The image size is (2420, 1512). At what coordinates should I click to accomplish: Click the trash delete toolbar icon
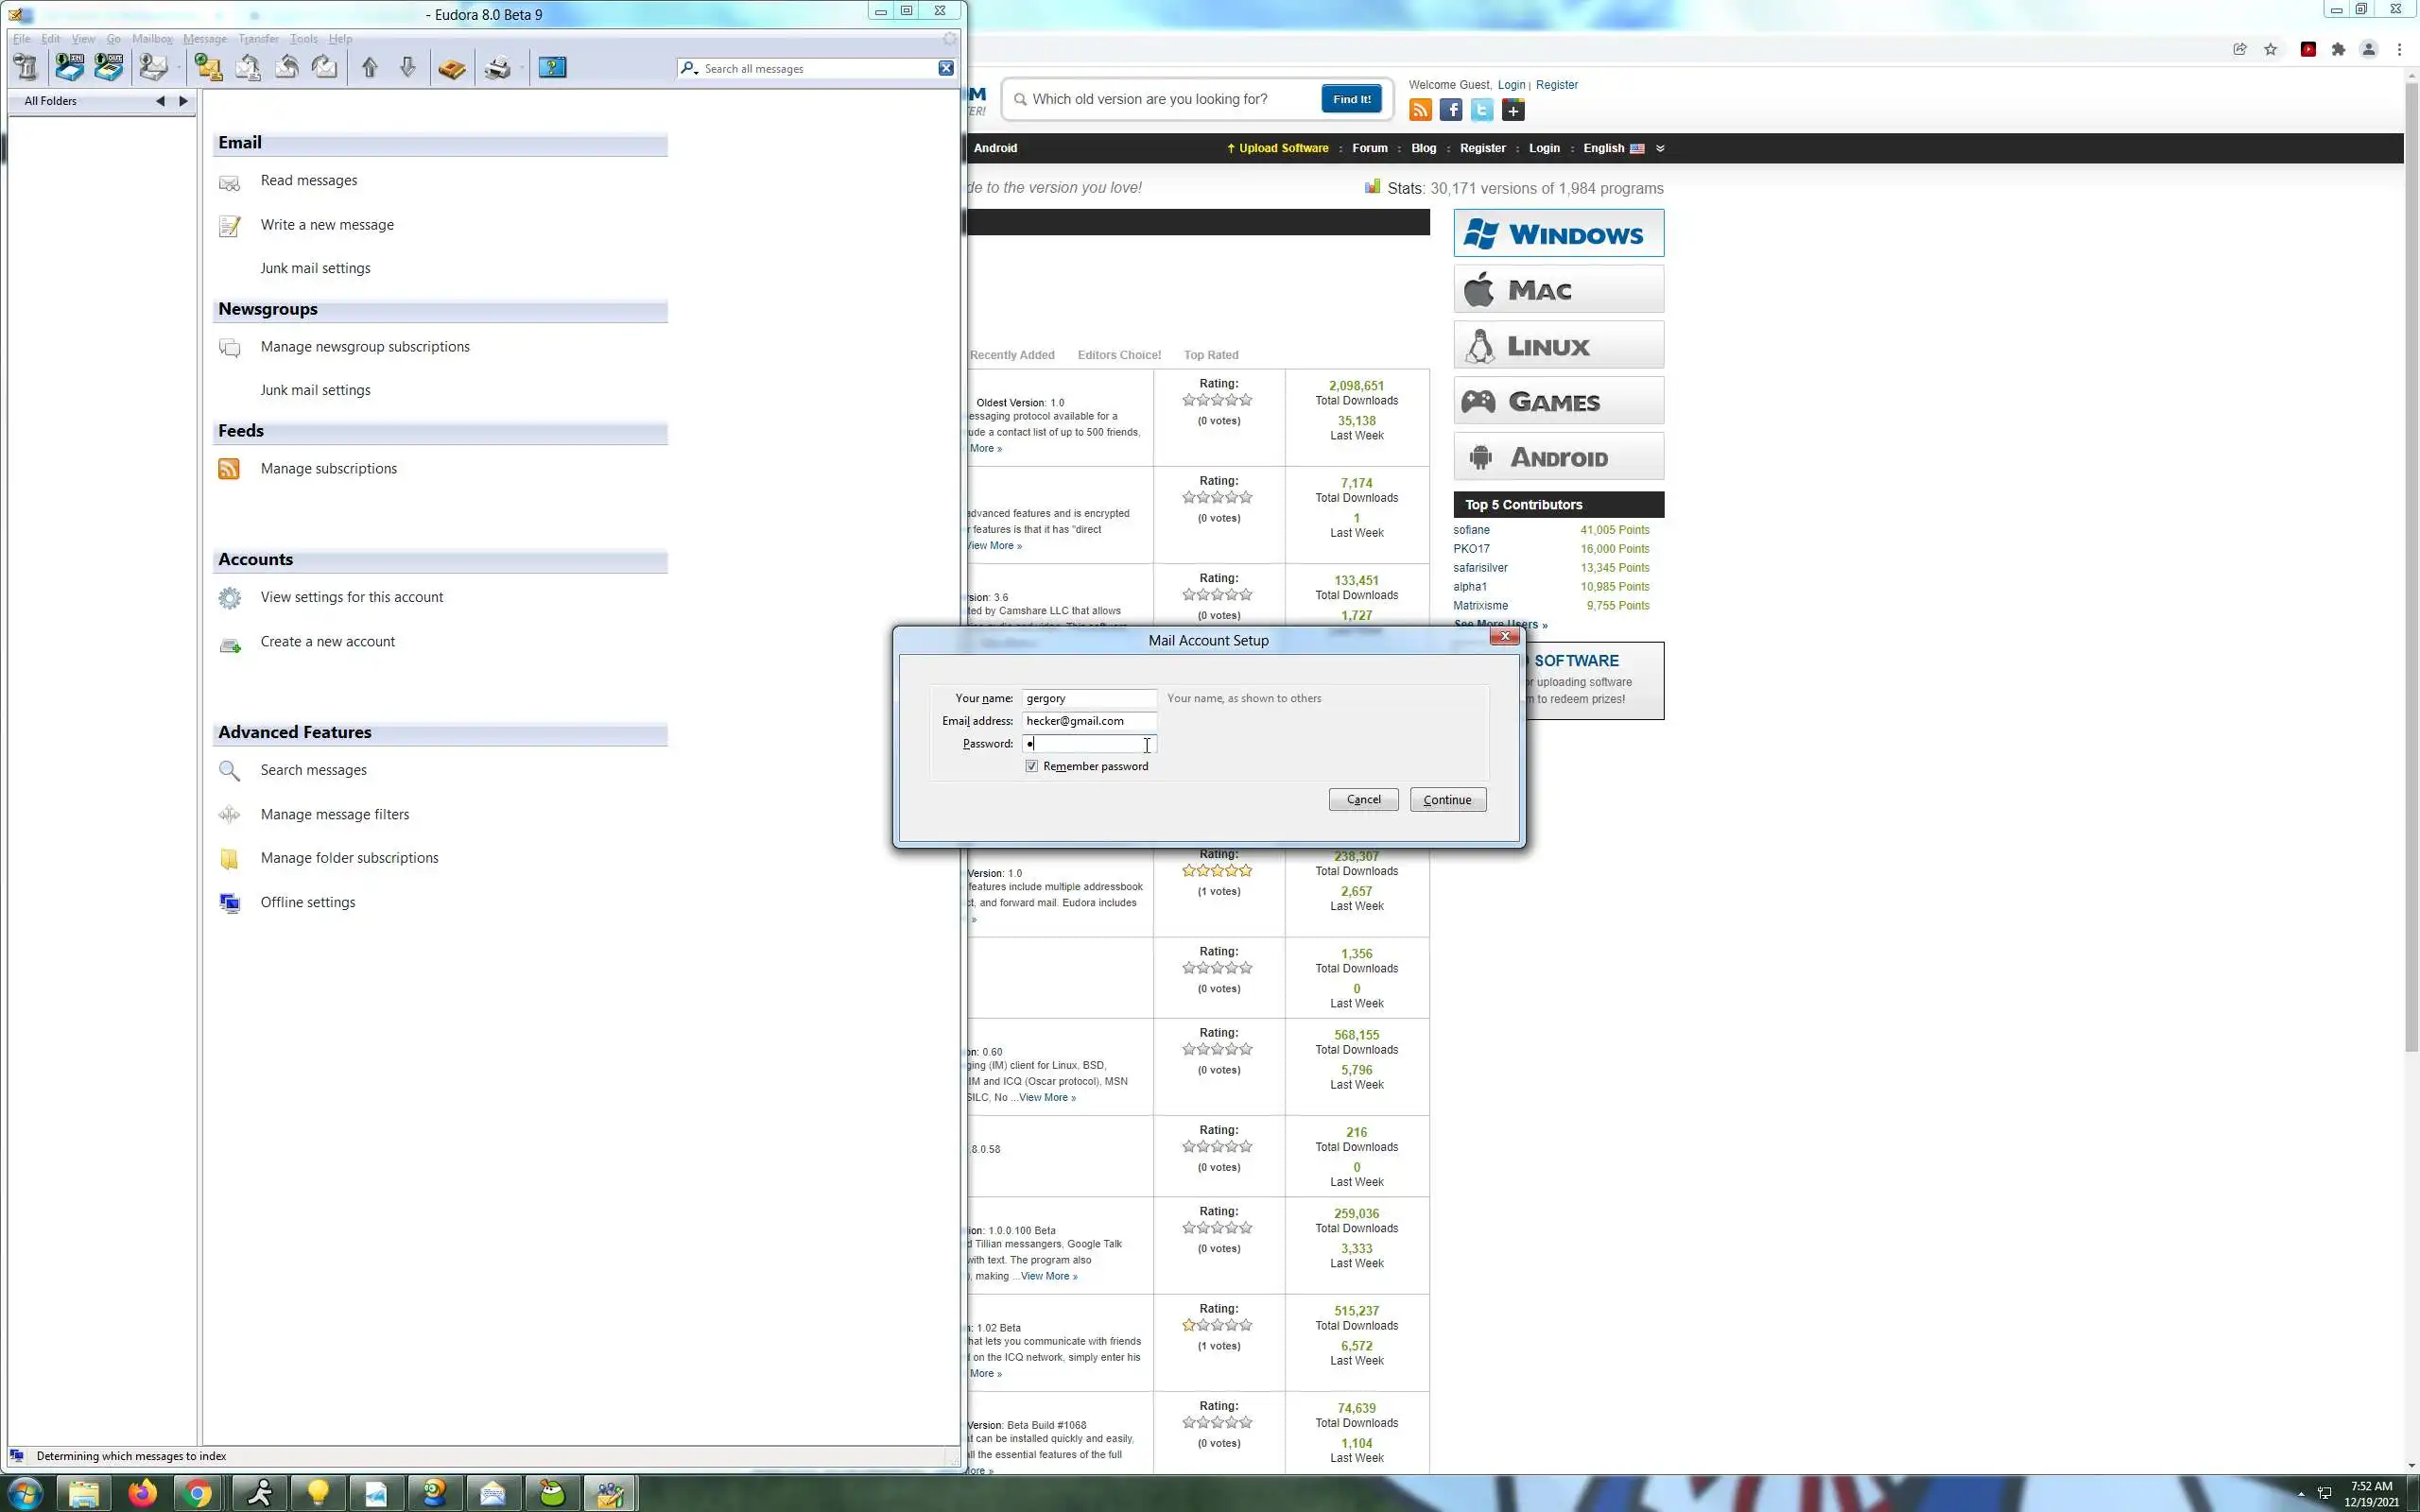tap(26, 68)
